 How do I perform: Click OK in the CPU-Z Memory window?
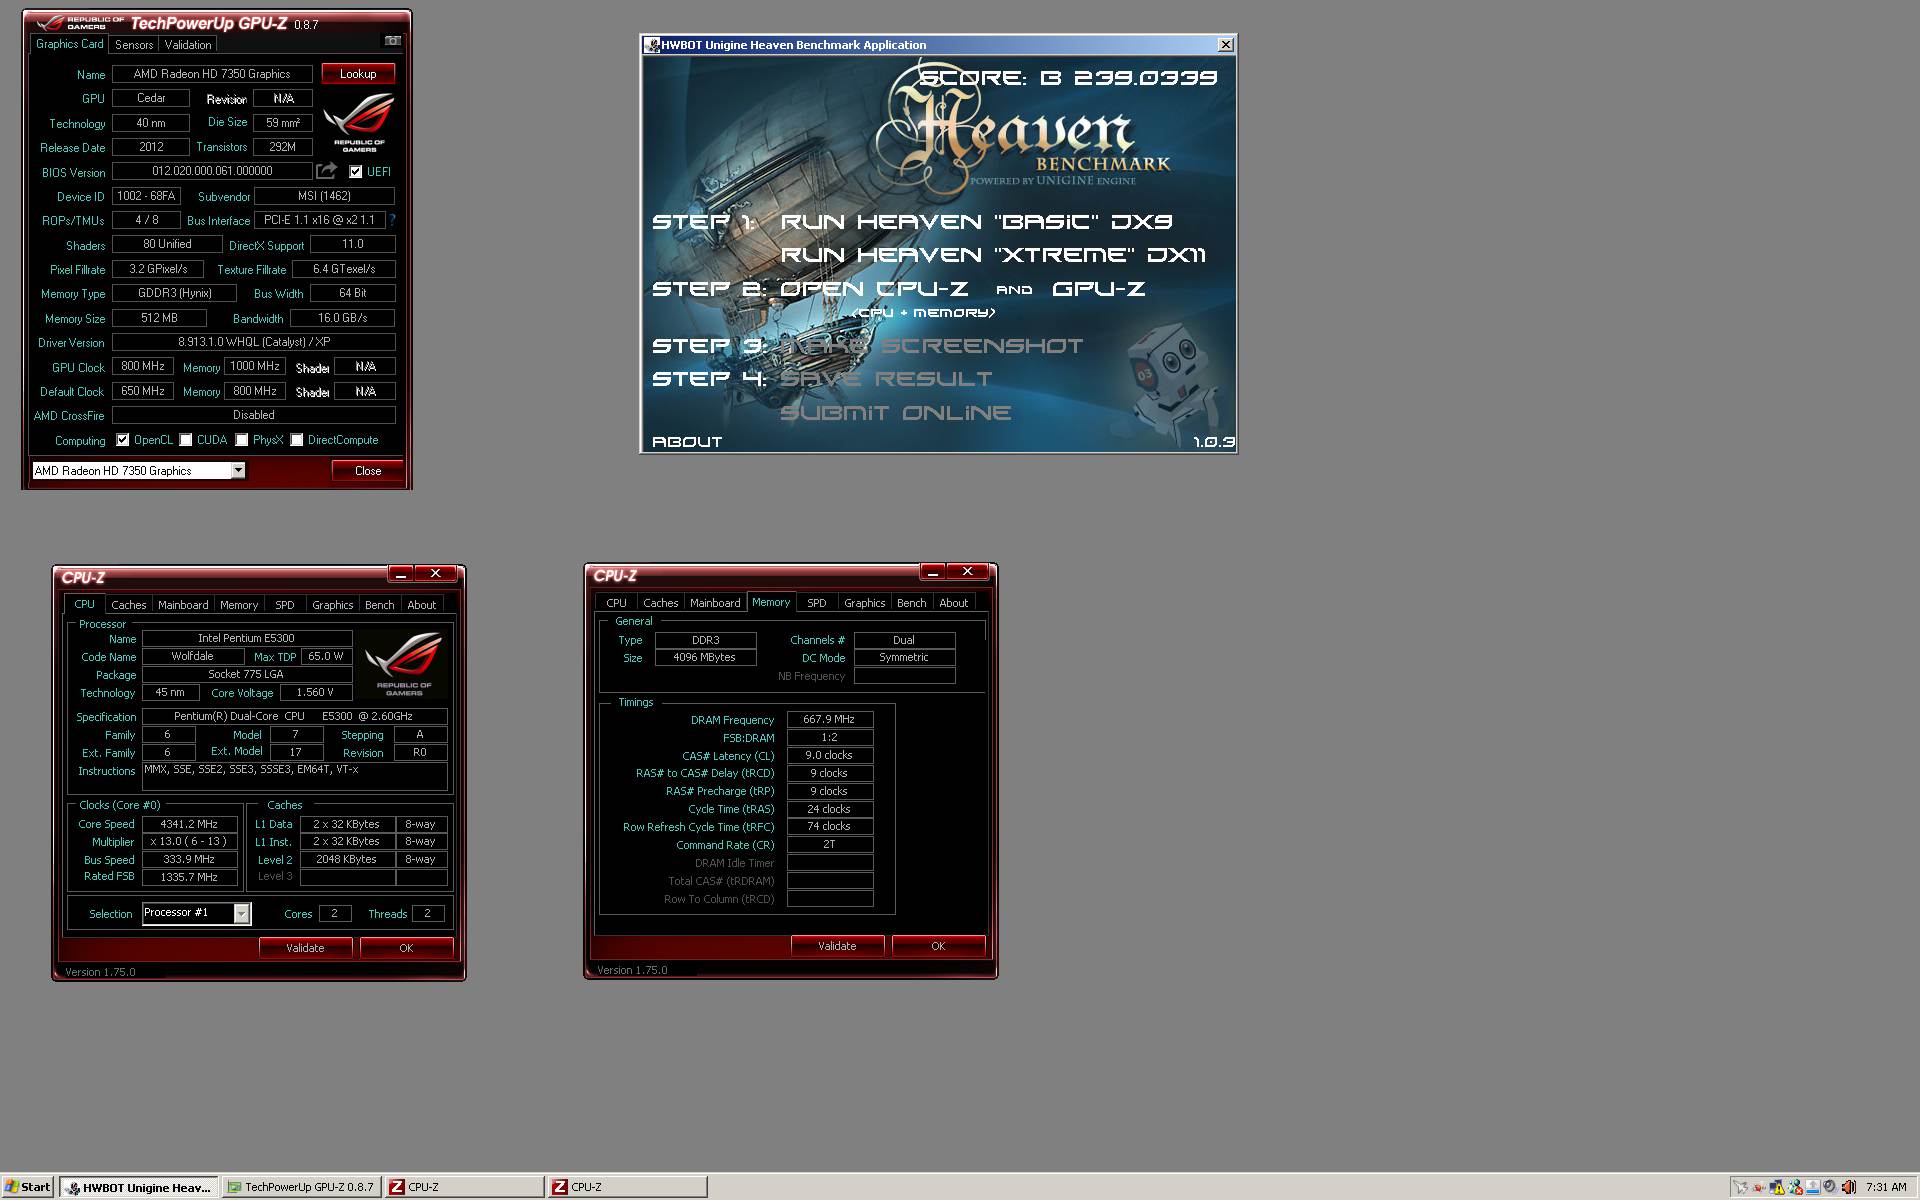(x=938, y=946)
